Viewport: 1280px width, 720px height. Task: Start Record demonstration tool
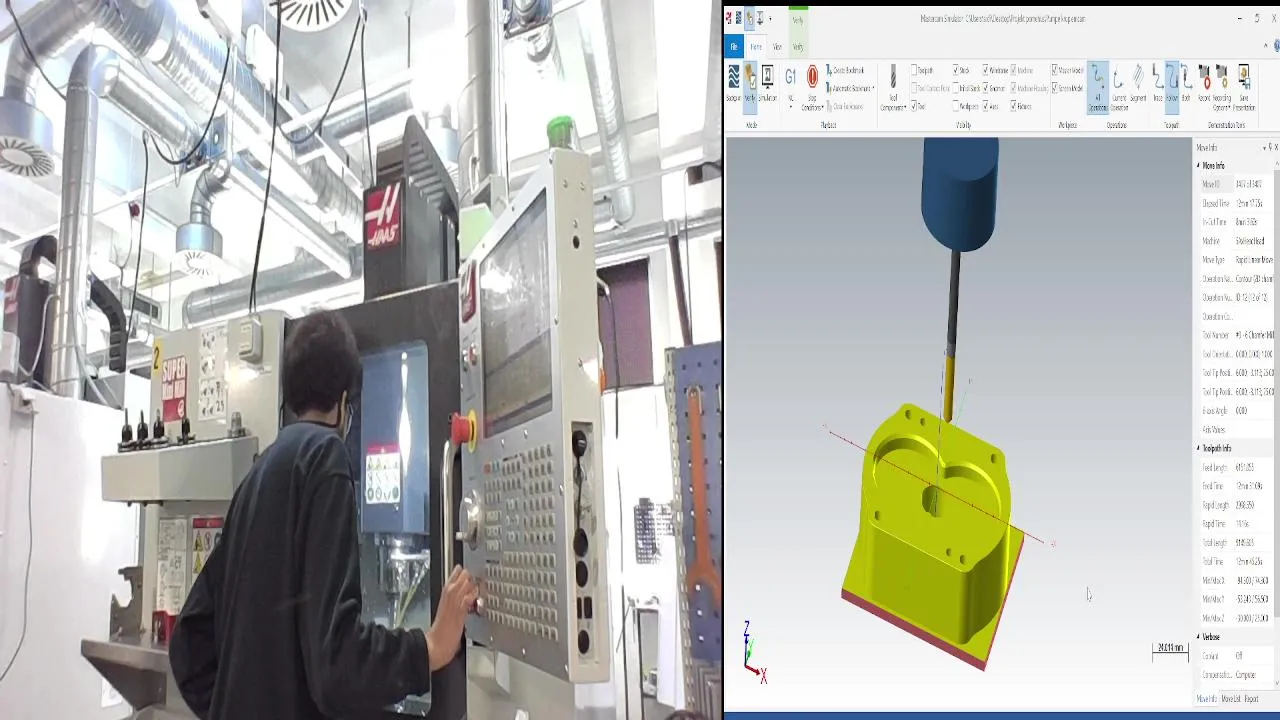pos(1205,85)
